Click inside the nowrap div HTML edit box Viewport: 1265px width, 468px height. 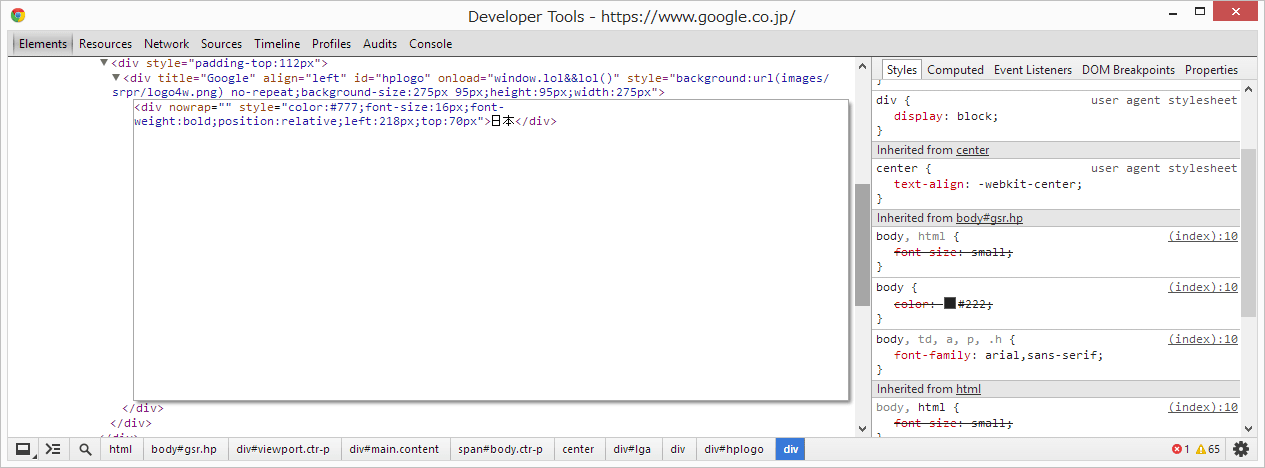[x=491, y=250]
